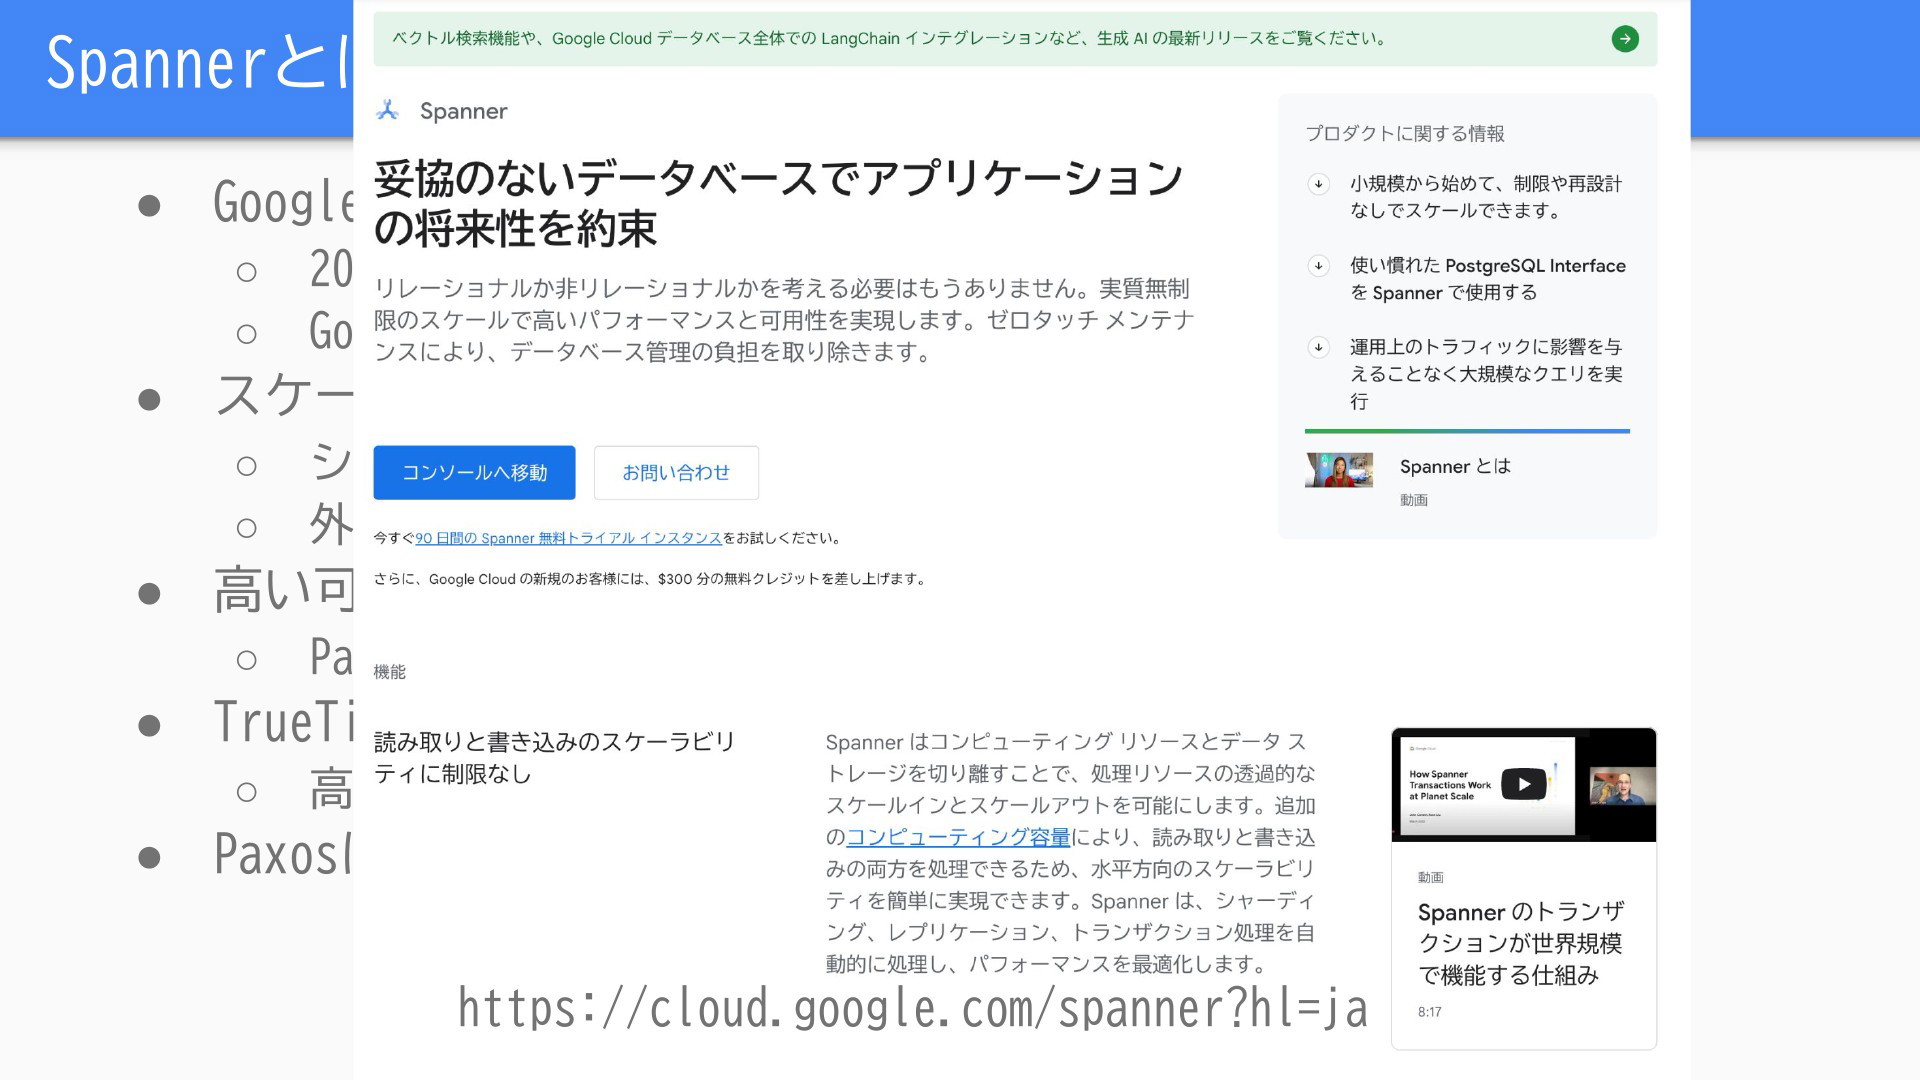
Task: Click the down-arrow icon beside 運用上のトラフィック item
Action: tap(1319, 348)
